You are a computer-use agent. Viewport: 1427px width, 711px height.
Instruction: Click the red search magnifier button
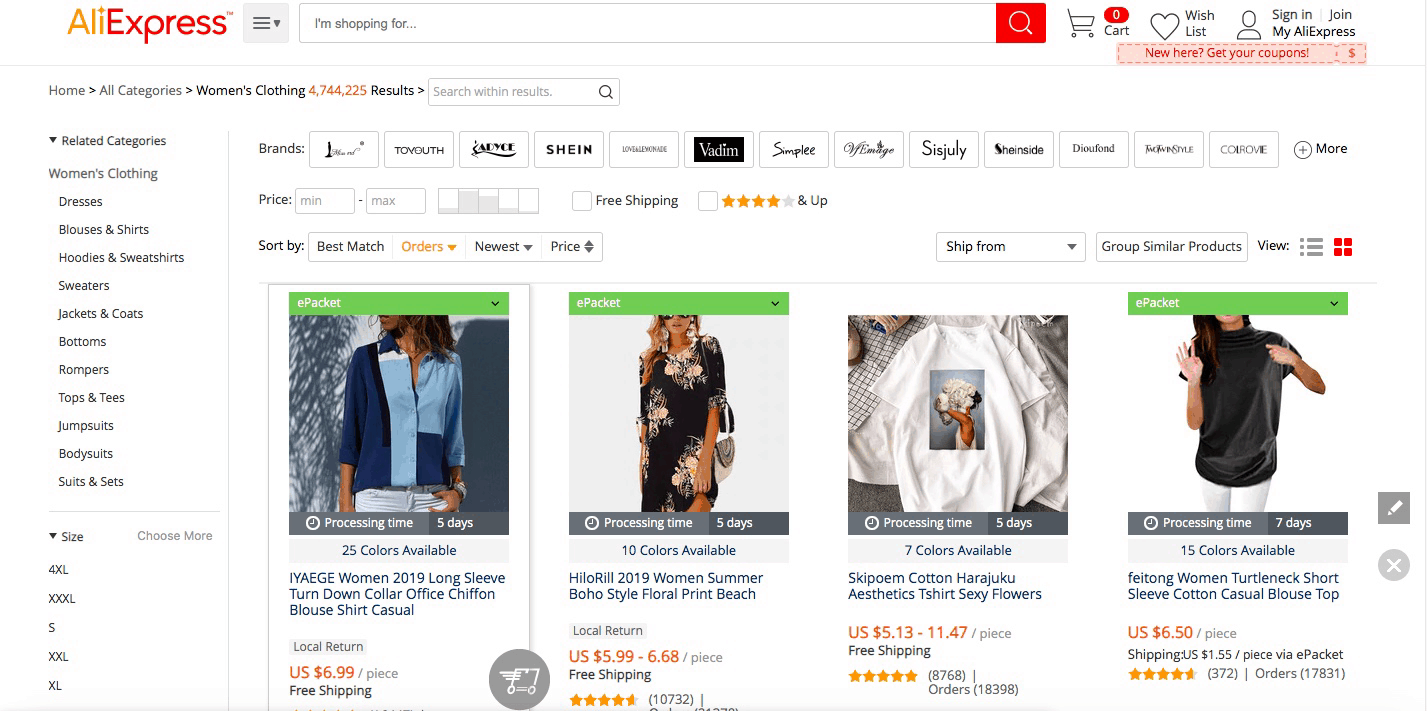[1019, 22]
